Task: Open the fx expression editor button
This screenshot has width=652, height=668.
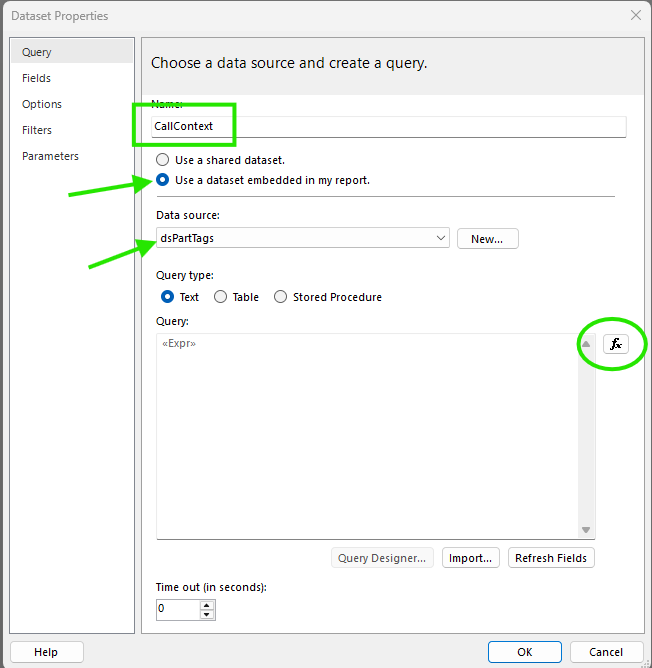Action: (615, 344)
